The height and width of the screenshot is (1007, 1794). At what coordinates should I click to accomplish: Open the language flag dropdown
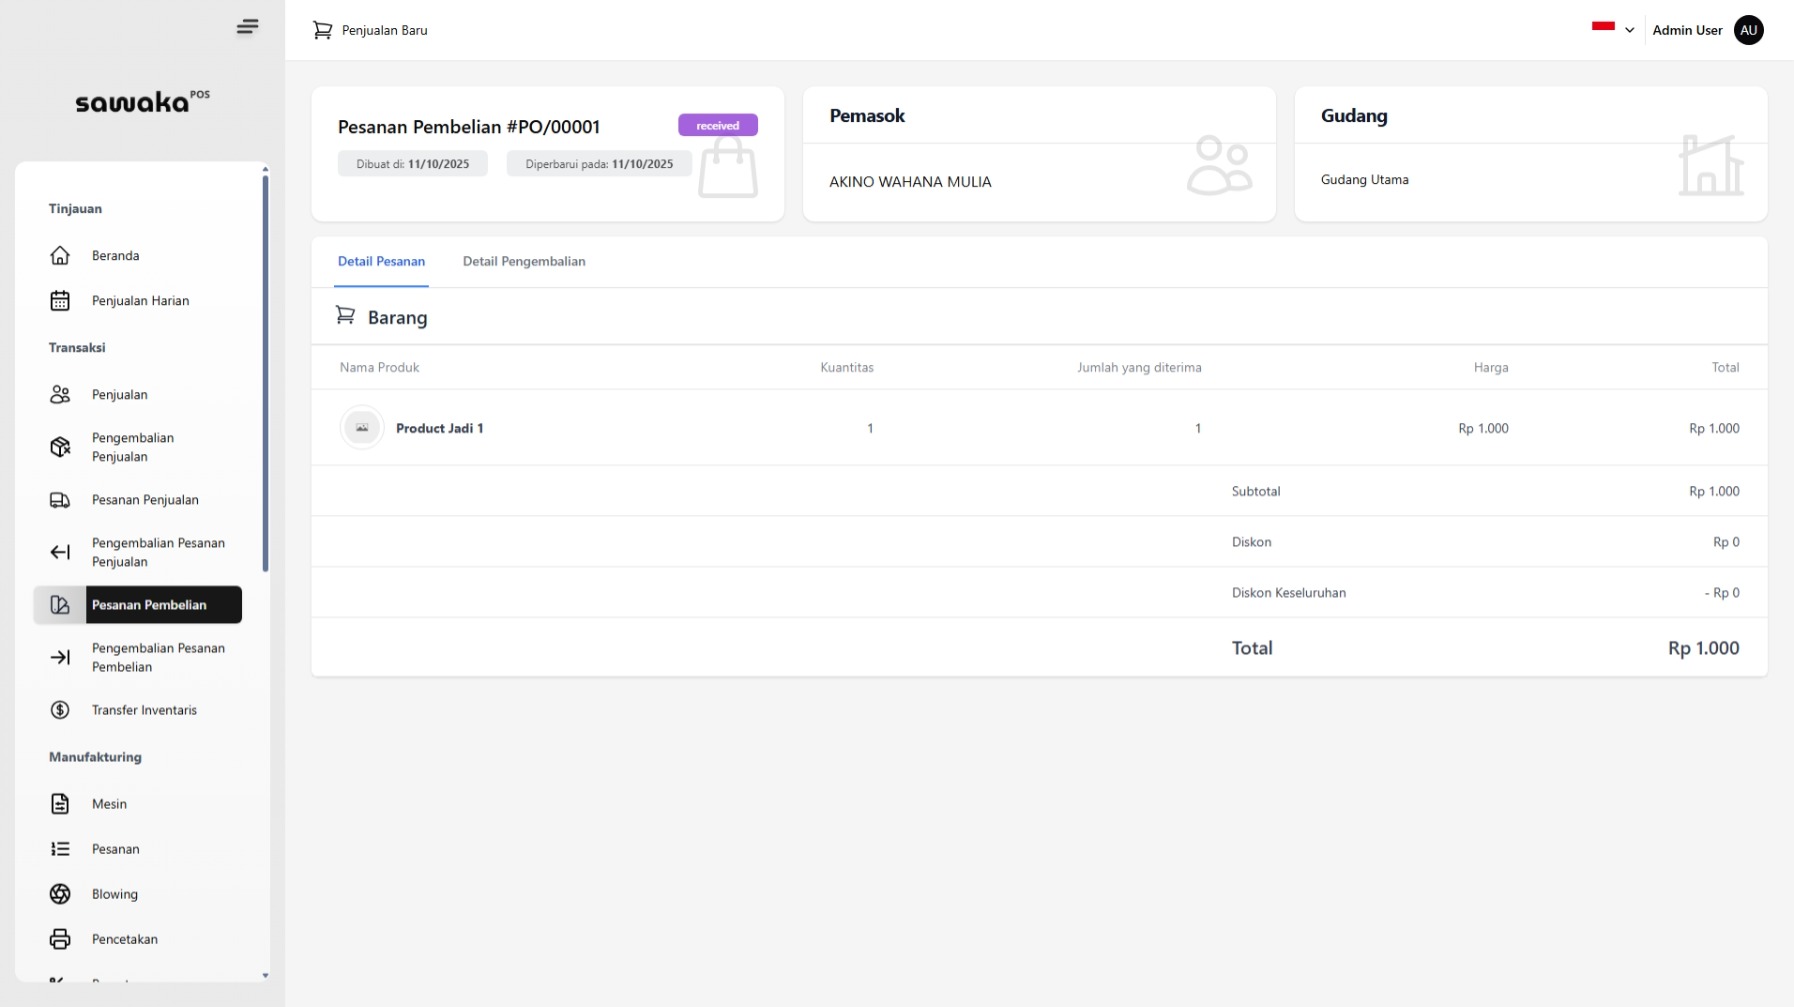tap(1603, 28)
